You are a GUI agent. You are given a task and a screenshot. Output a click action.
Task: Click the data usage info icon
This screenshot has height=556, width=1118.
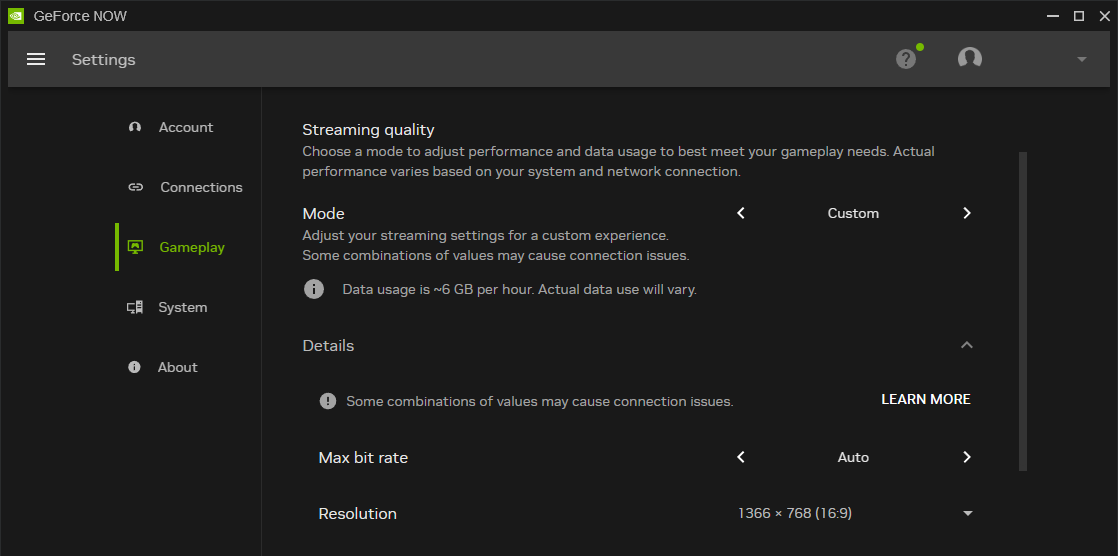(314, 289)
